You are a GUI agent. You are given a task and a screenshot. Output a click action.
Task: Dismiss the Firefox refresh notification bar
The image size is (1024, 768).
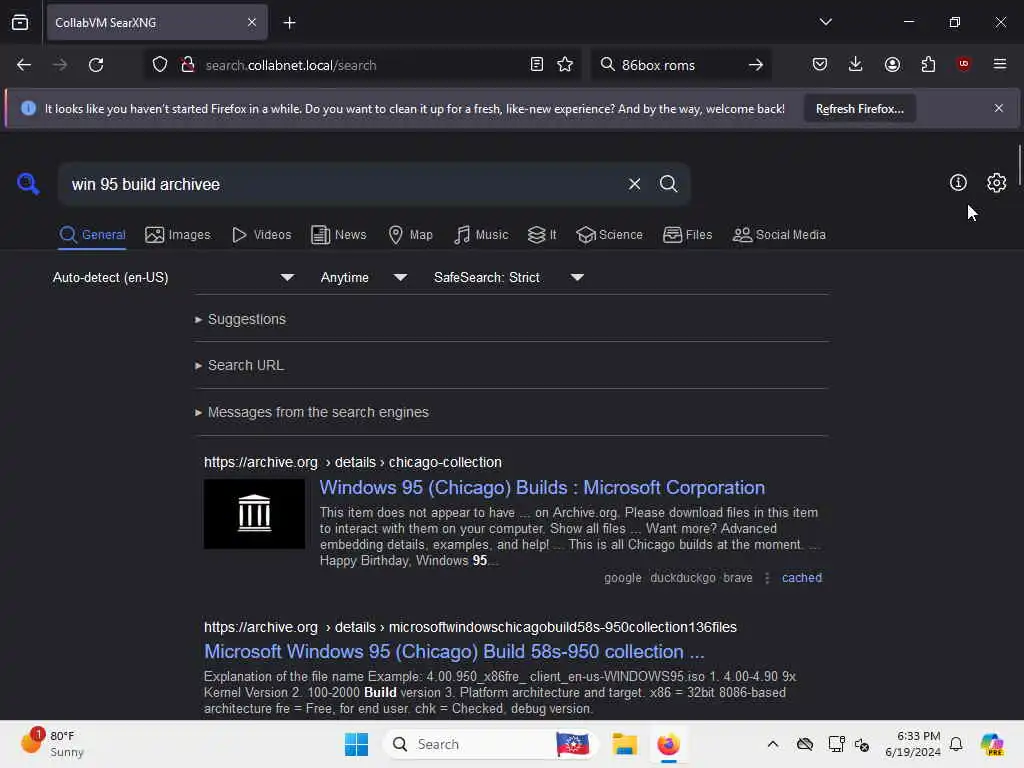pyautogui.click(x=998, y=108)
